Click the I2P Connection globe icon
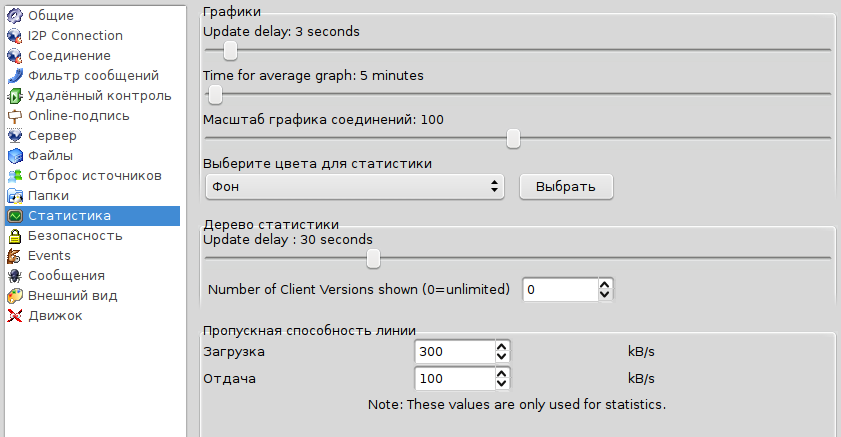 tap(14, 35)
